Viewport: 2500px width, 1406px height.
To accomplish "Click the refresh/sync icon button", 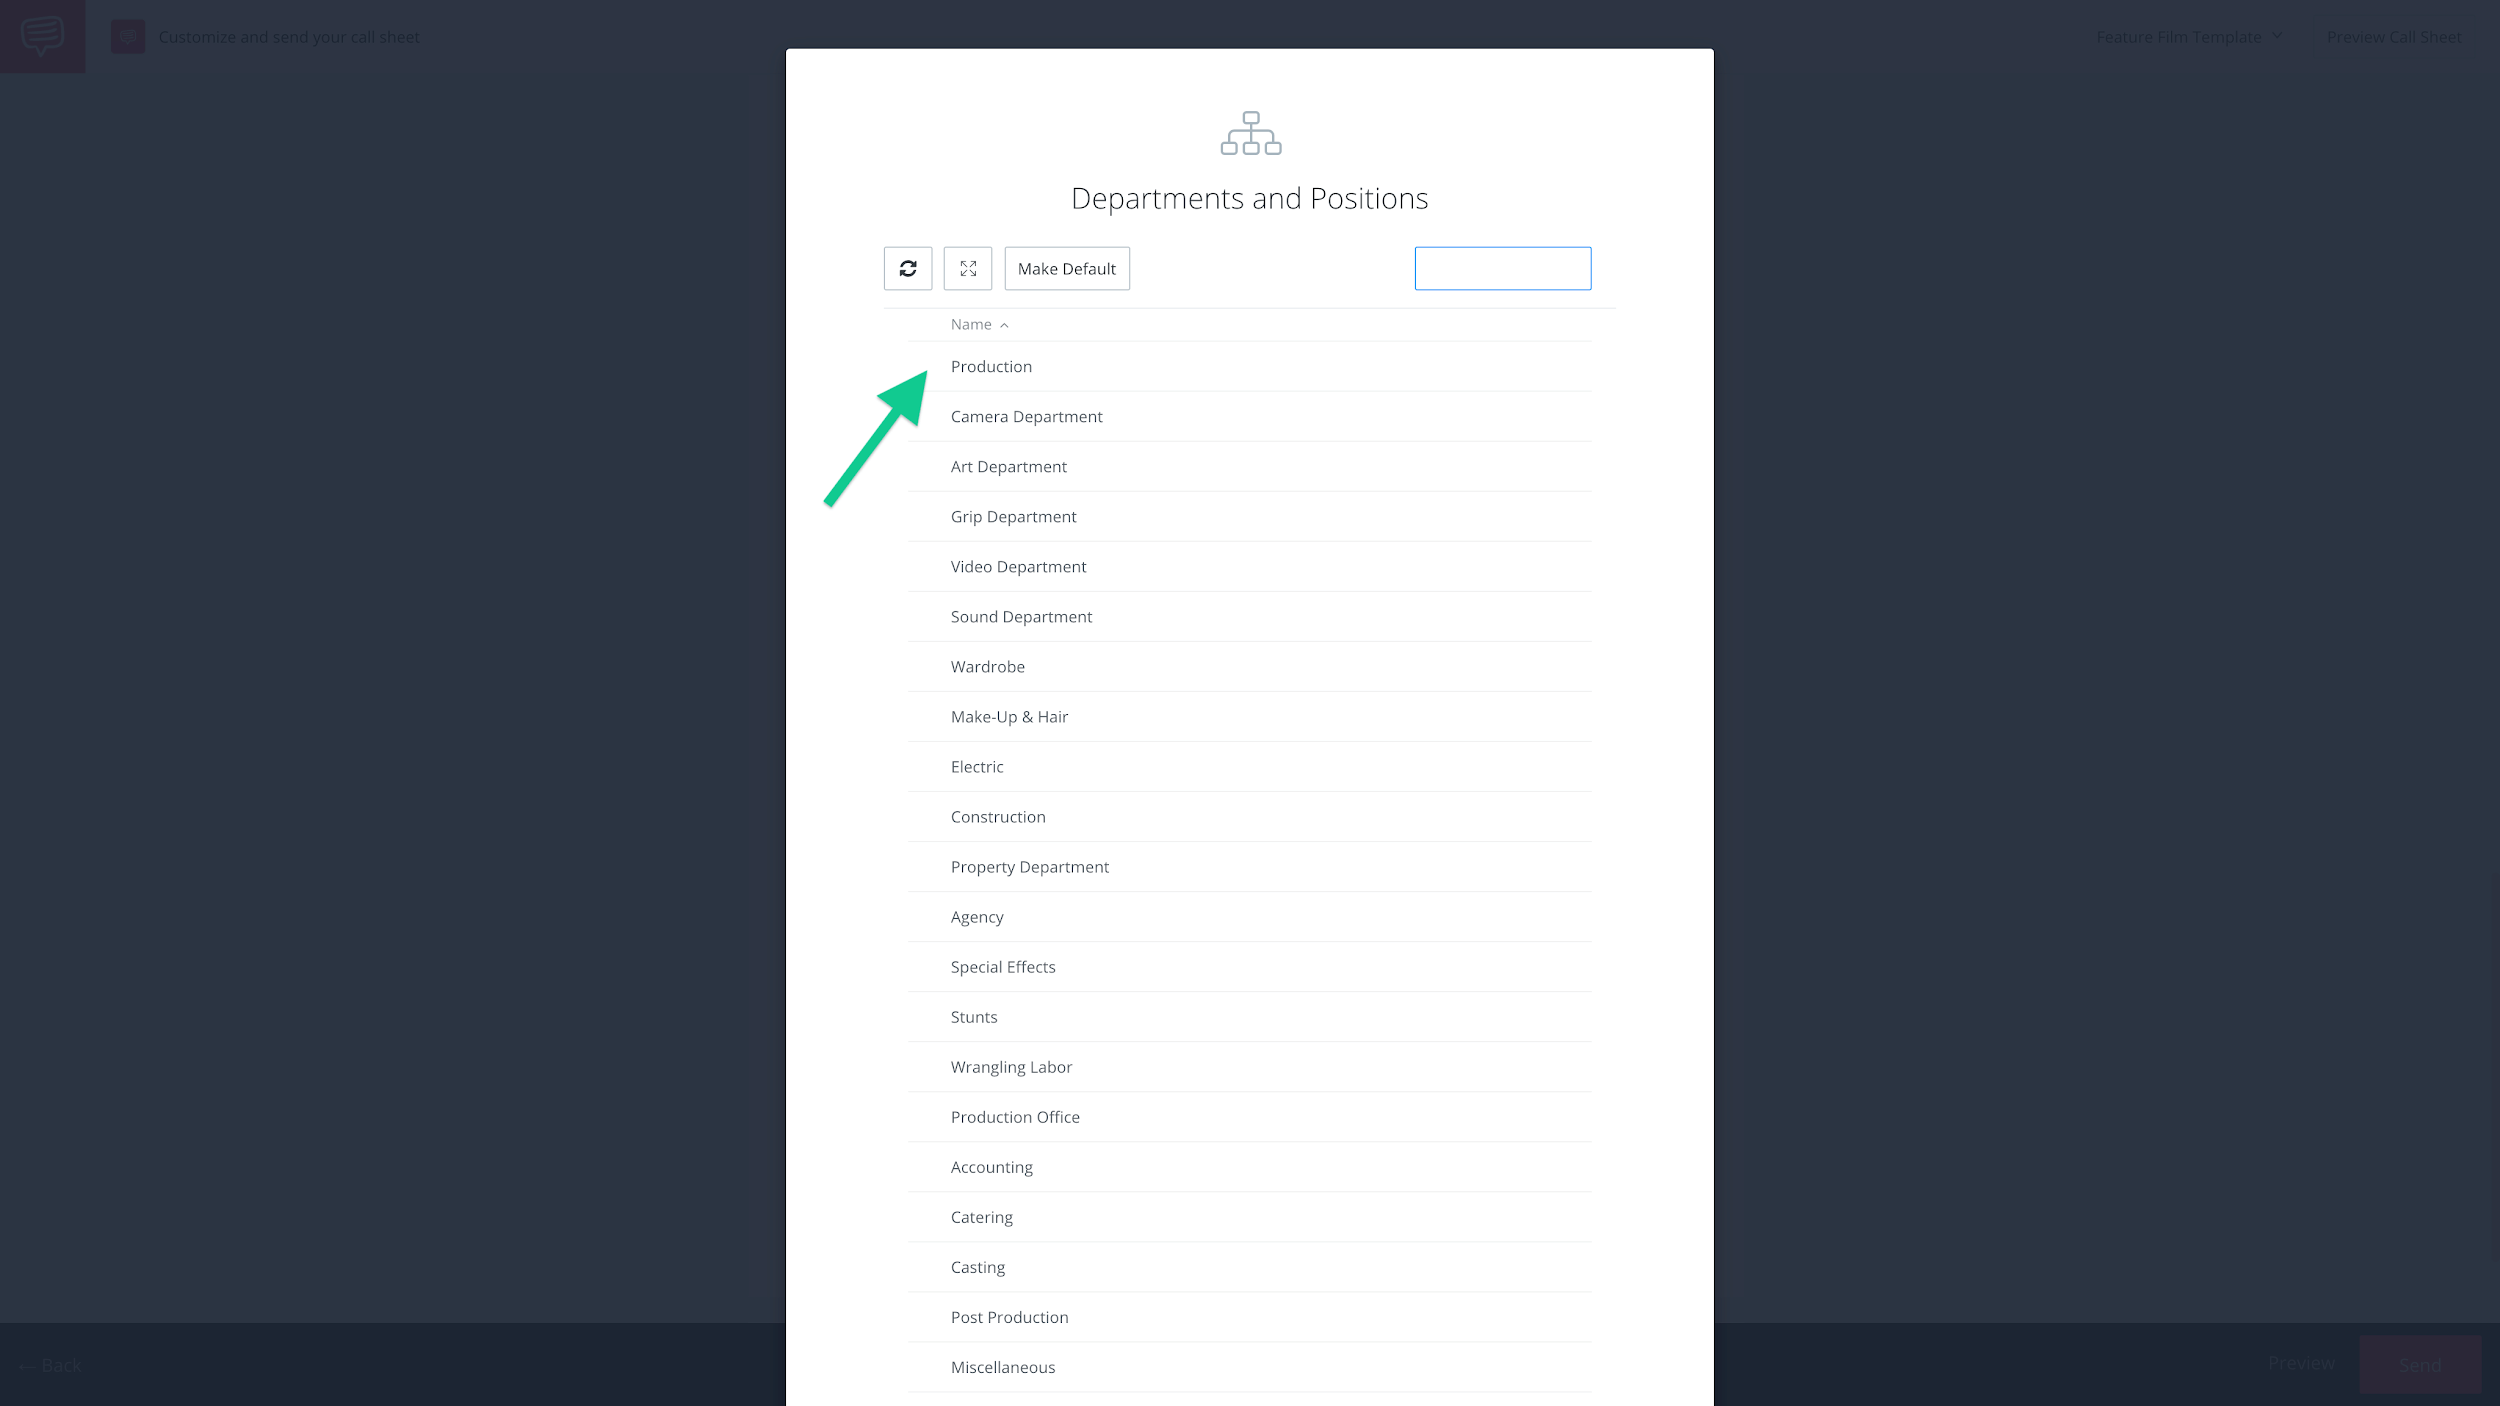I will click(907, 268).
